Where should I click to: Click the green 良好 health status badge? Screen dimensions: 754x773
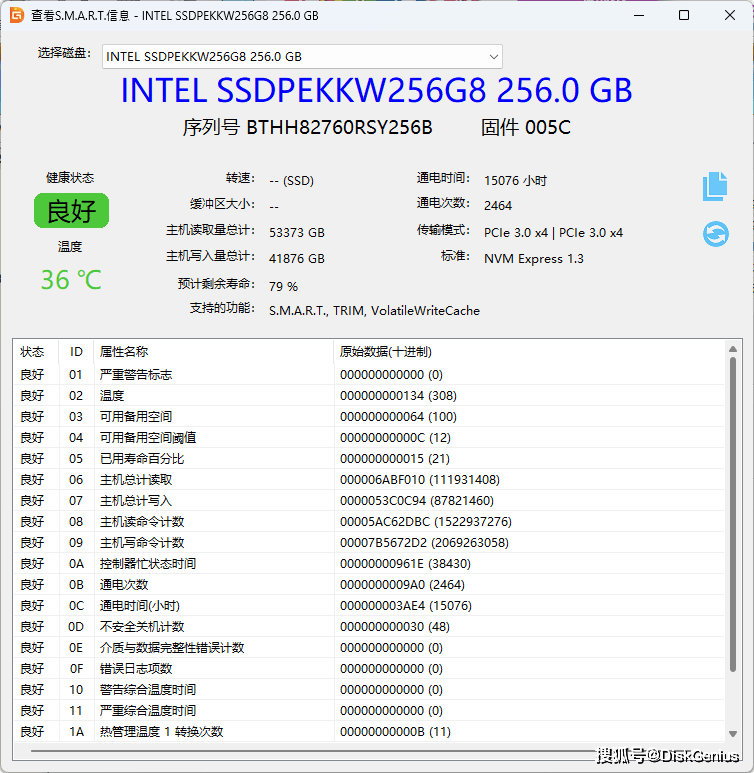point(71,211)
